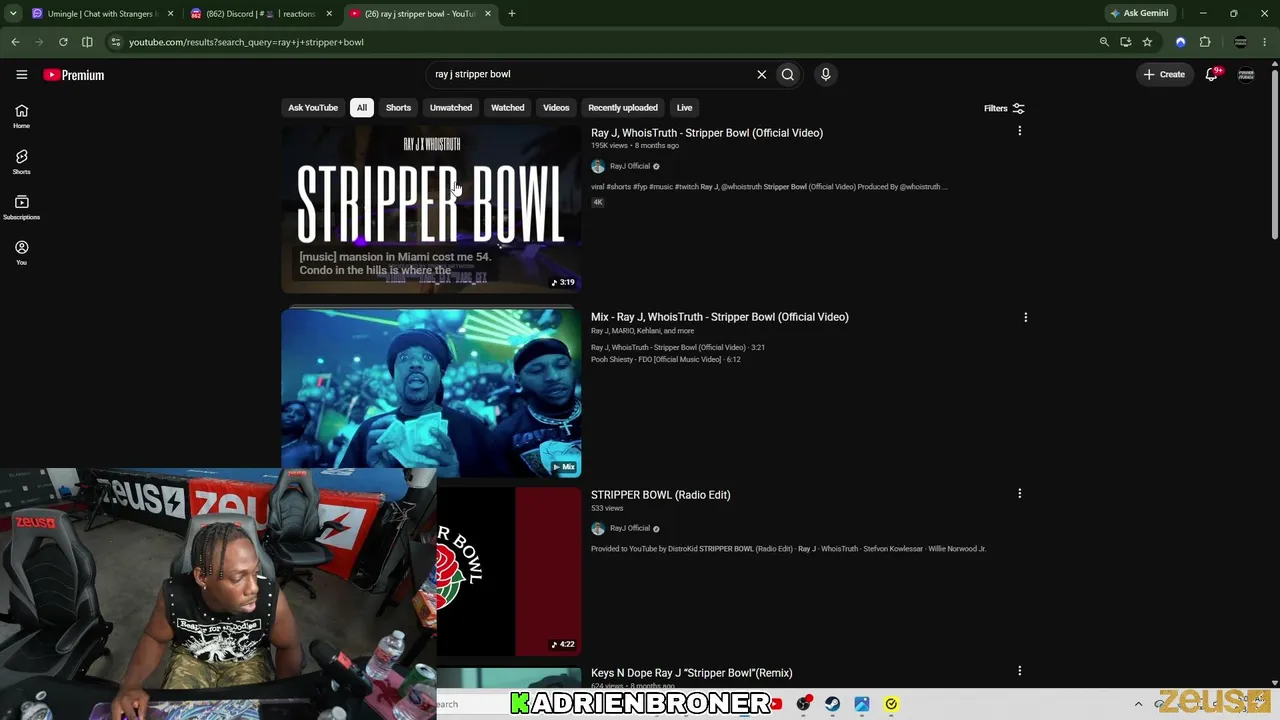Expand the taskbar hidden icons chevron

1138,704
